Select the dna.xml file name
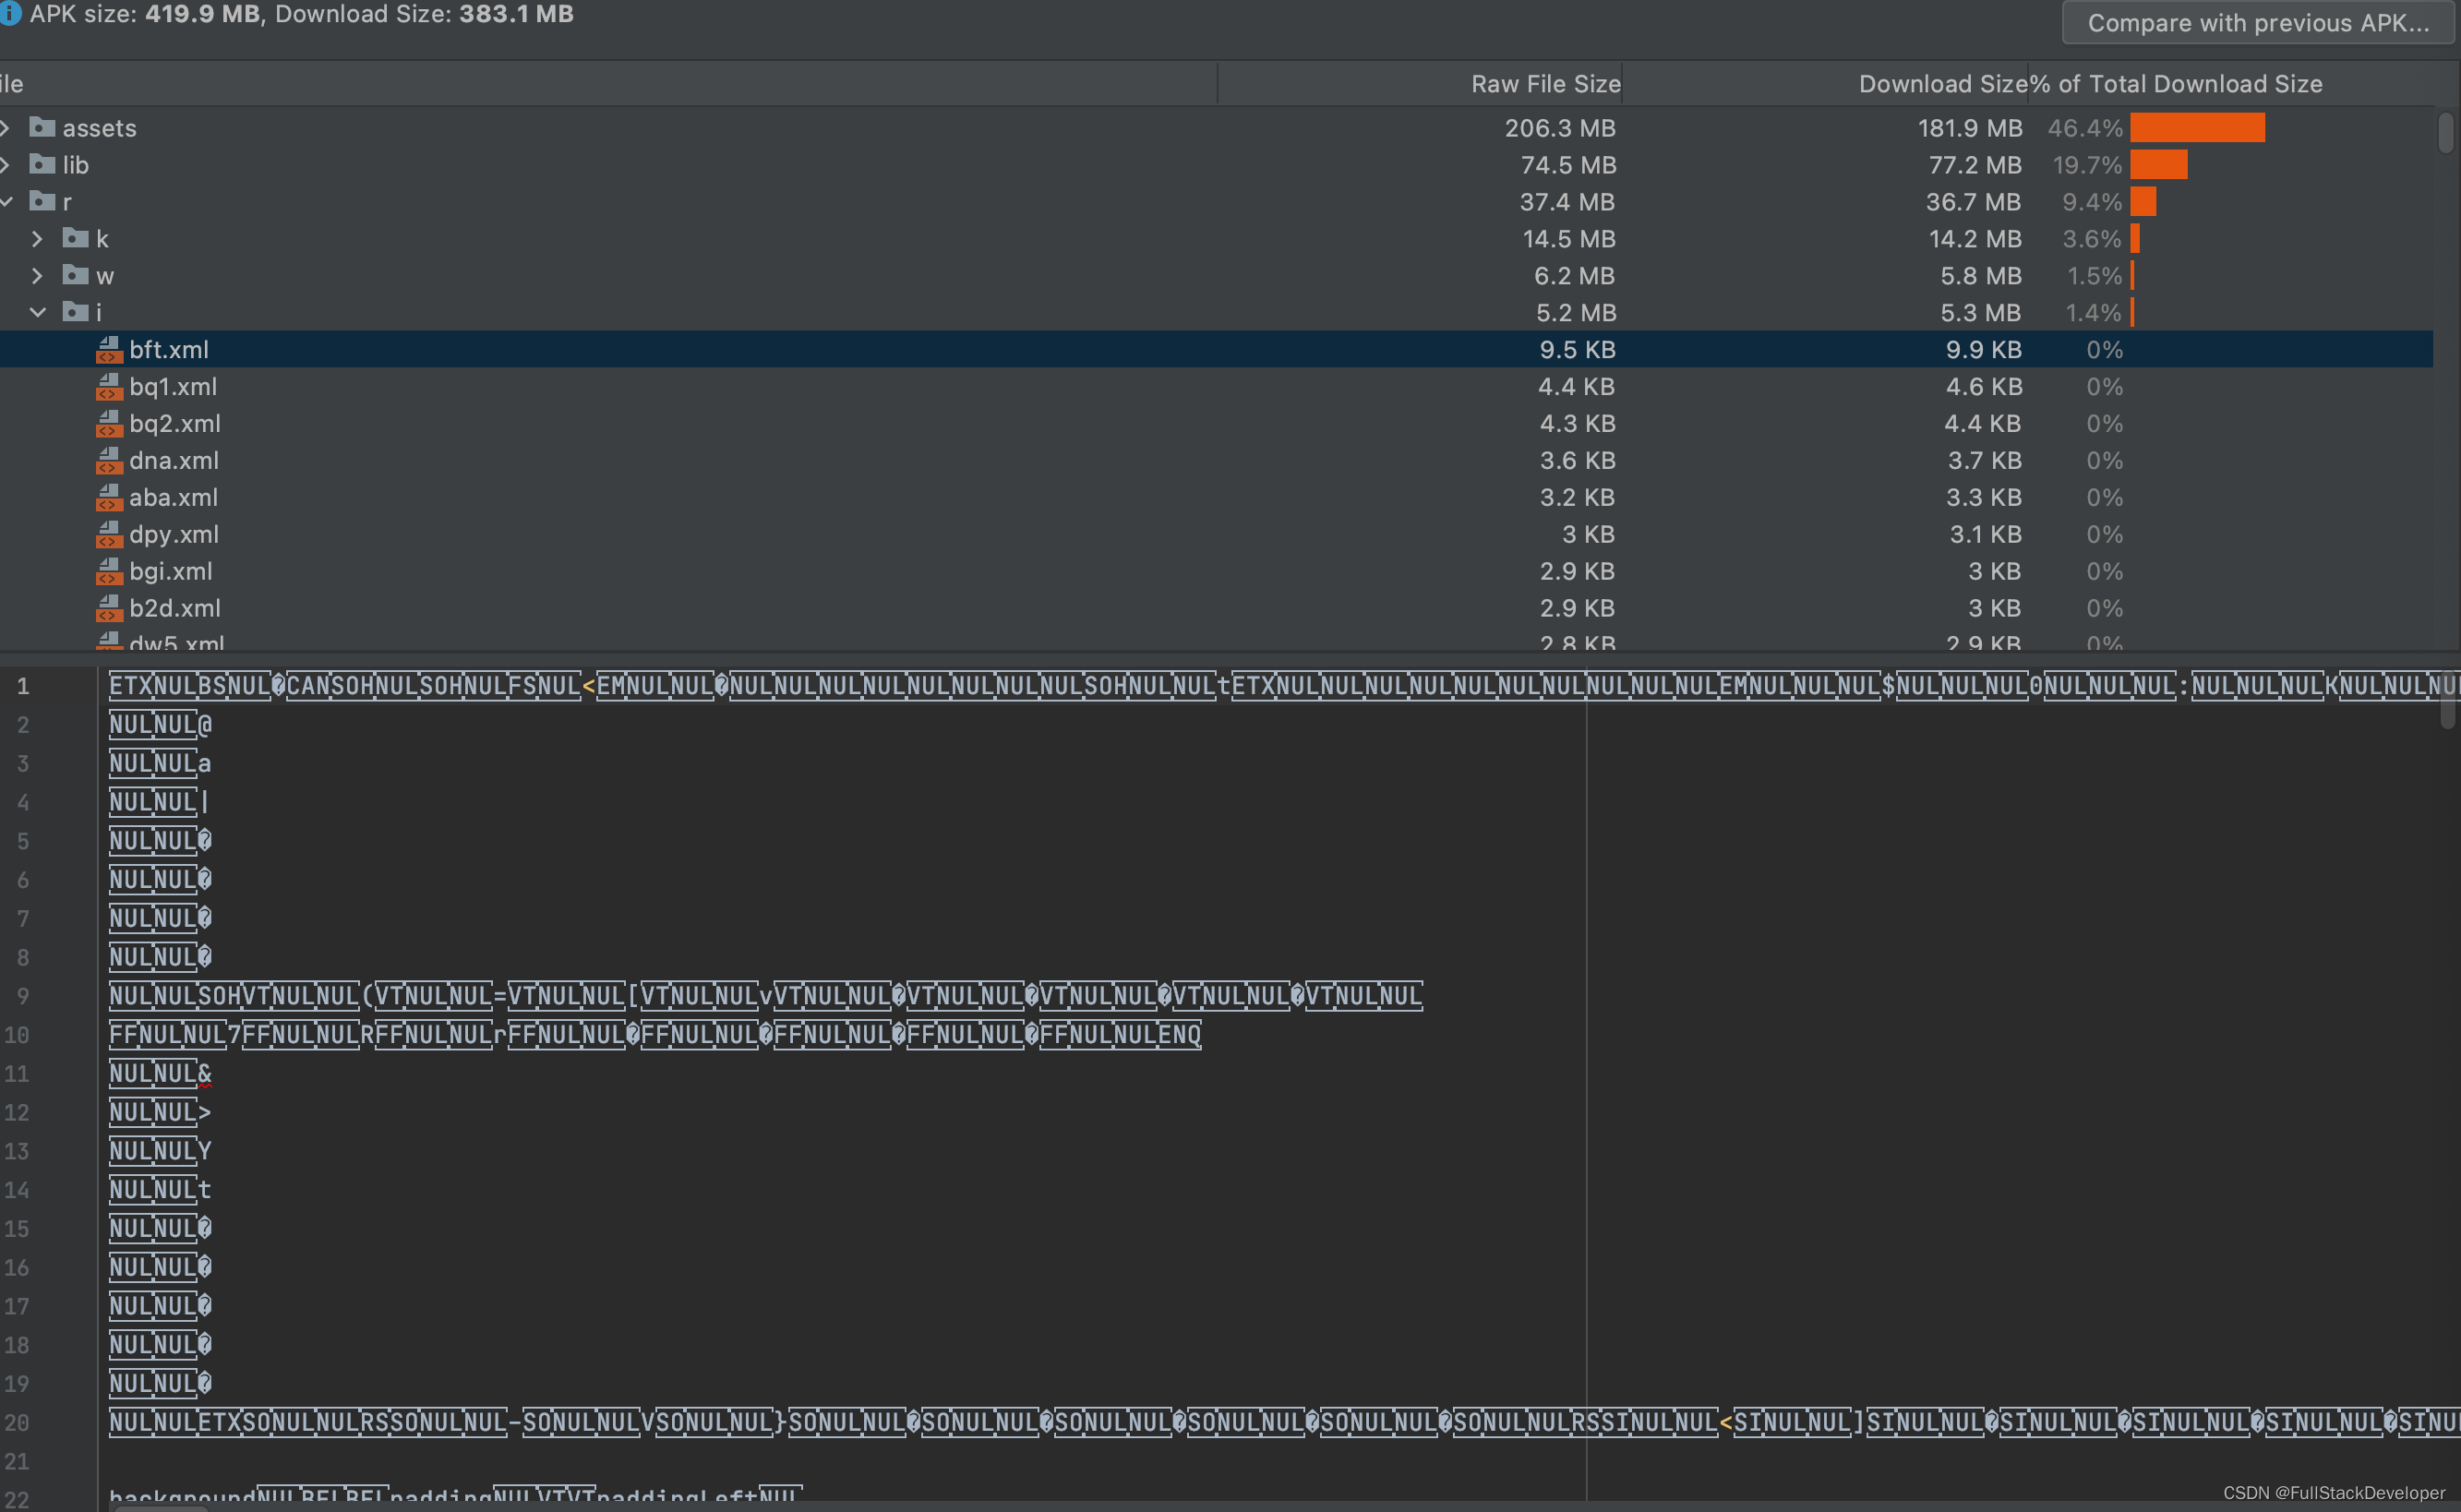This screenshot has height=1512, width=2461. (x=174, y=461)
